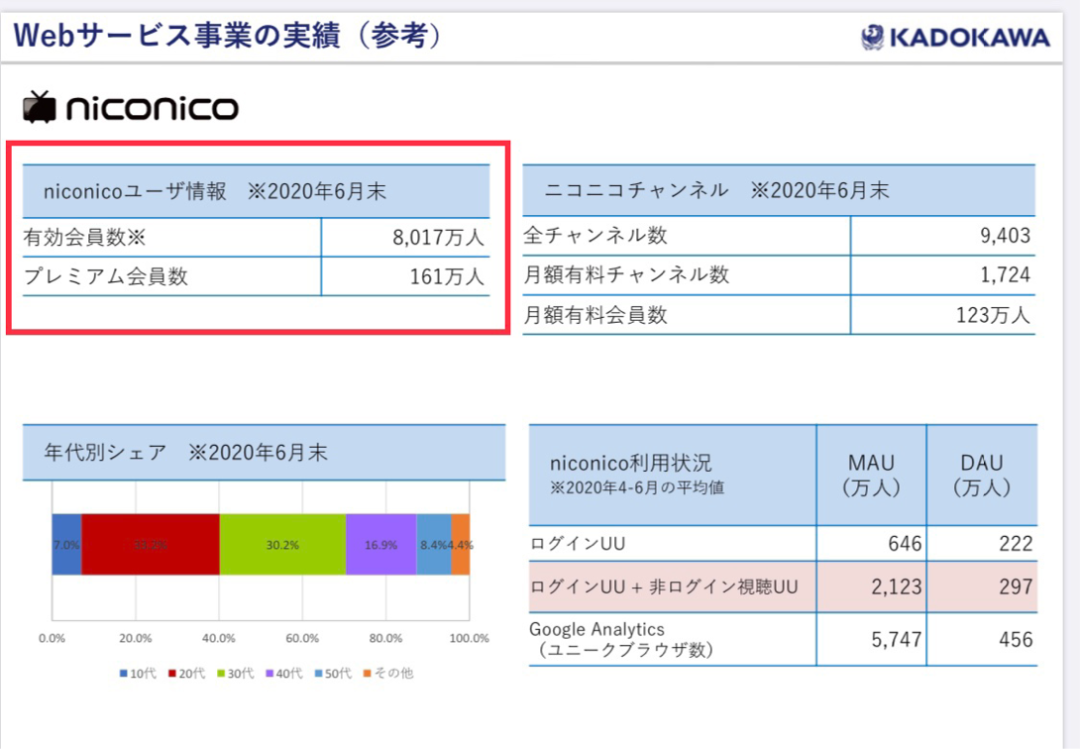Click the DAU value '222'
This screenshot has height=749, width=1080.
tap(1015, 544)
